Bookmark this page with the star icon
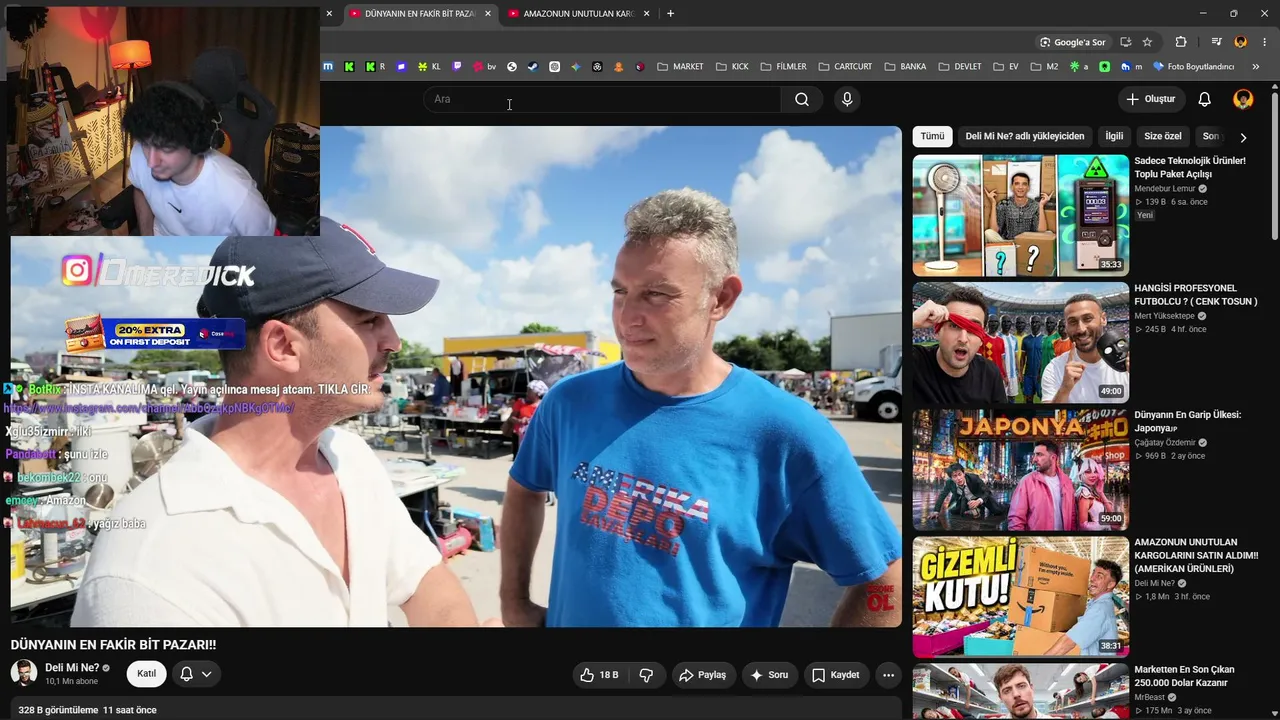The image size is (1280, 720). coord(1147,42)
